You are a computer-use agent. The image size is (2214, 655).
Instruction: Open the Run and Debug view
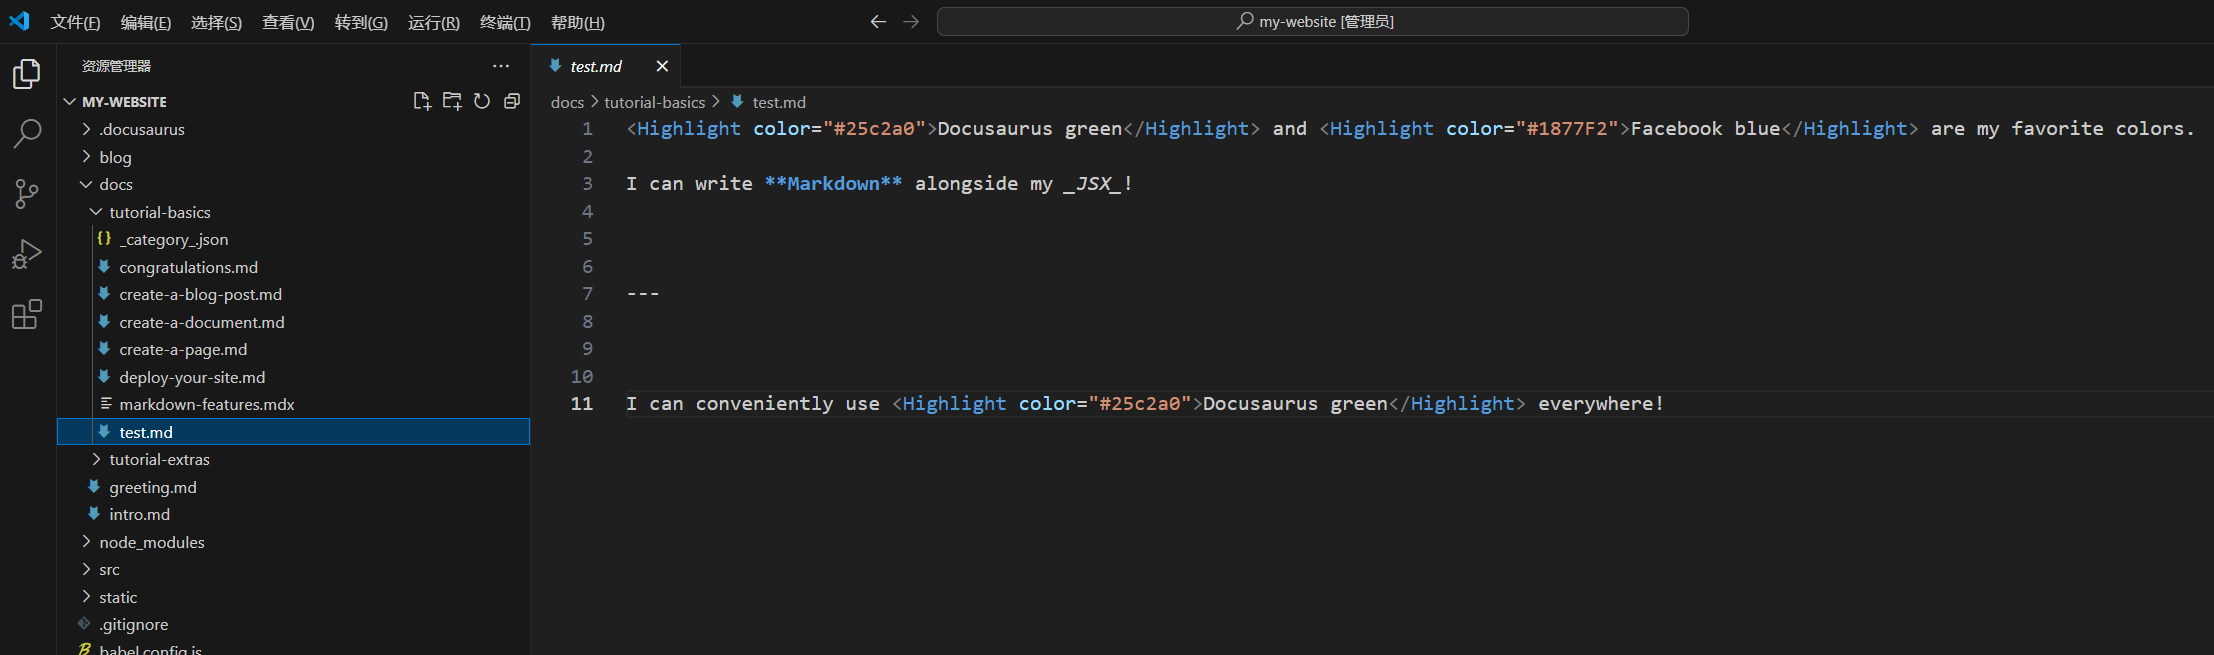[x=27, y=254]
